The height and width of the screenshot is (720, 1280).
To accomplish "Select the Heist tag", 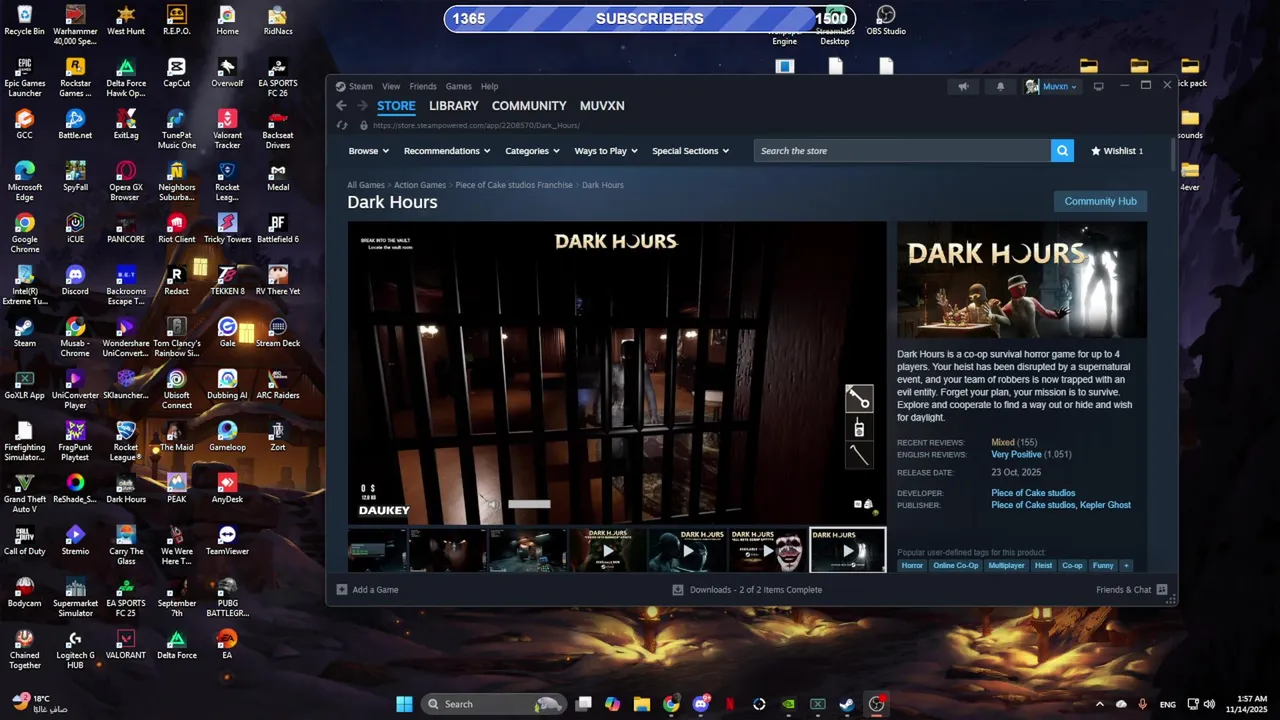I will 1043,566.
